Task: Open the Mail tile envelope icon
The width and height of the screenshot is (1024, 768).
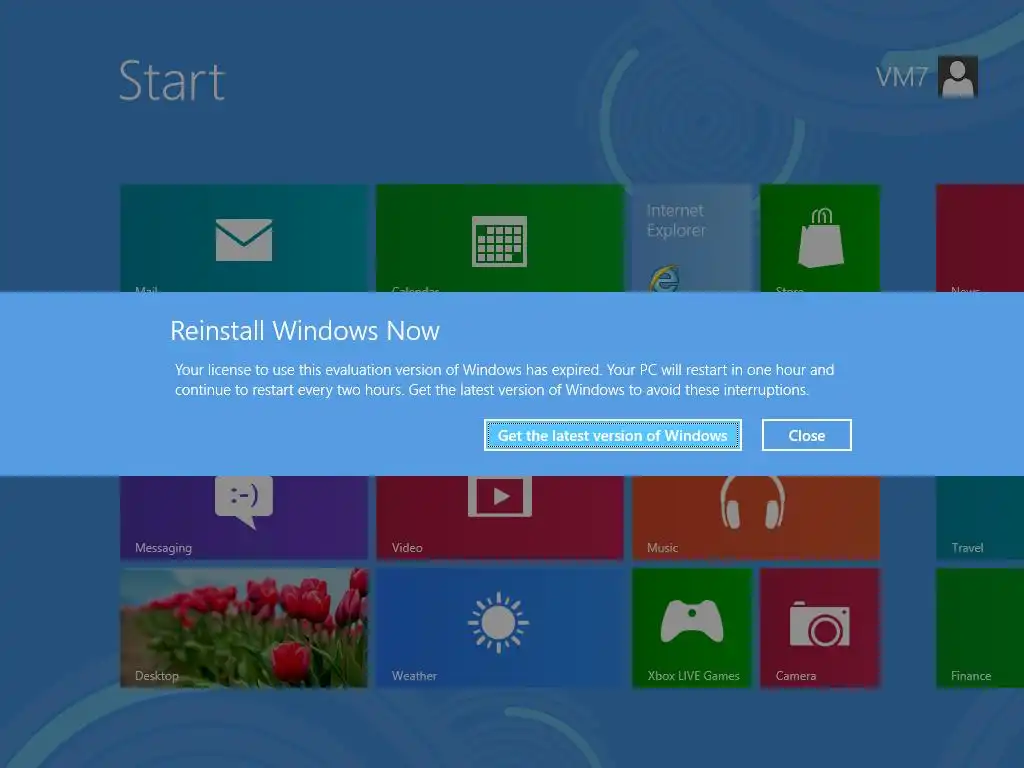Action: pyautogui.click(x=244, y=240)
